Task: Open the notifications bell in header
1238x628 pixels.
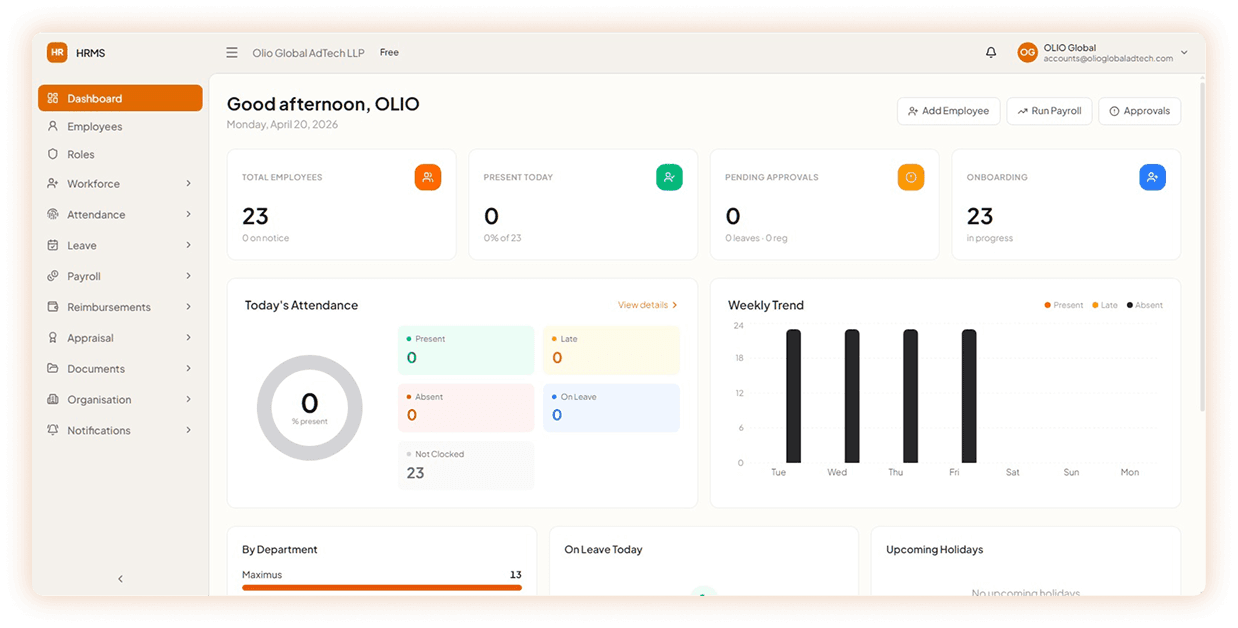Action: point(991,53)
